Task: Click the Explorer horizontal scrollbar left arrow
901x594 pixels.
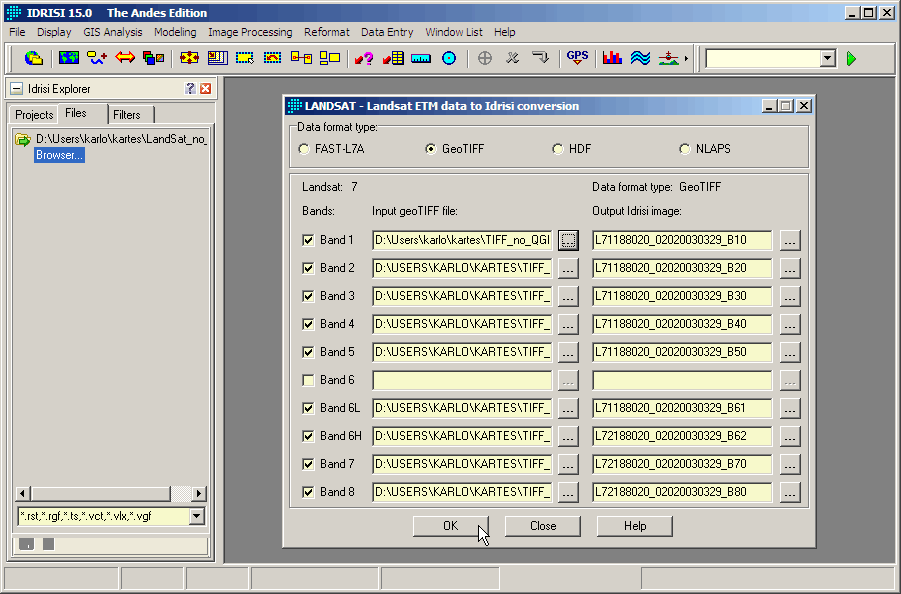Action: [x=23, y=493]
